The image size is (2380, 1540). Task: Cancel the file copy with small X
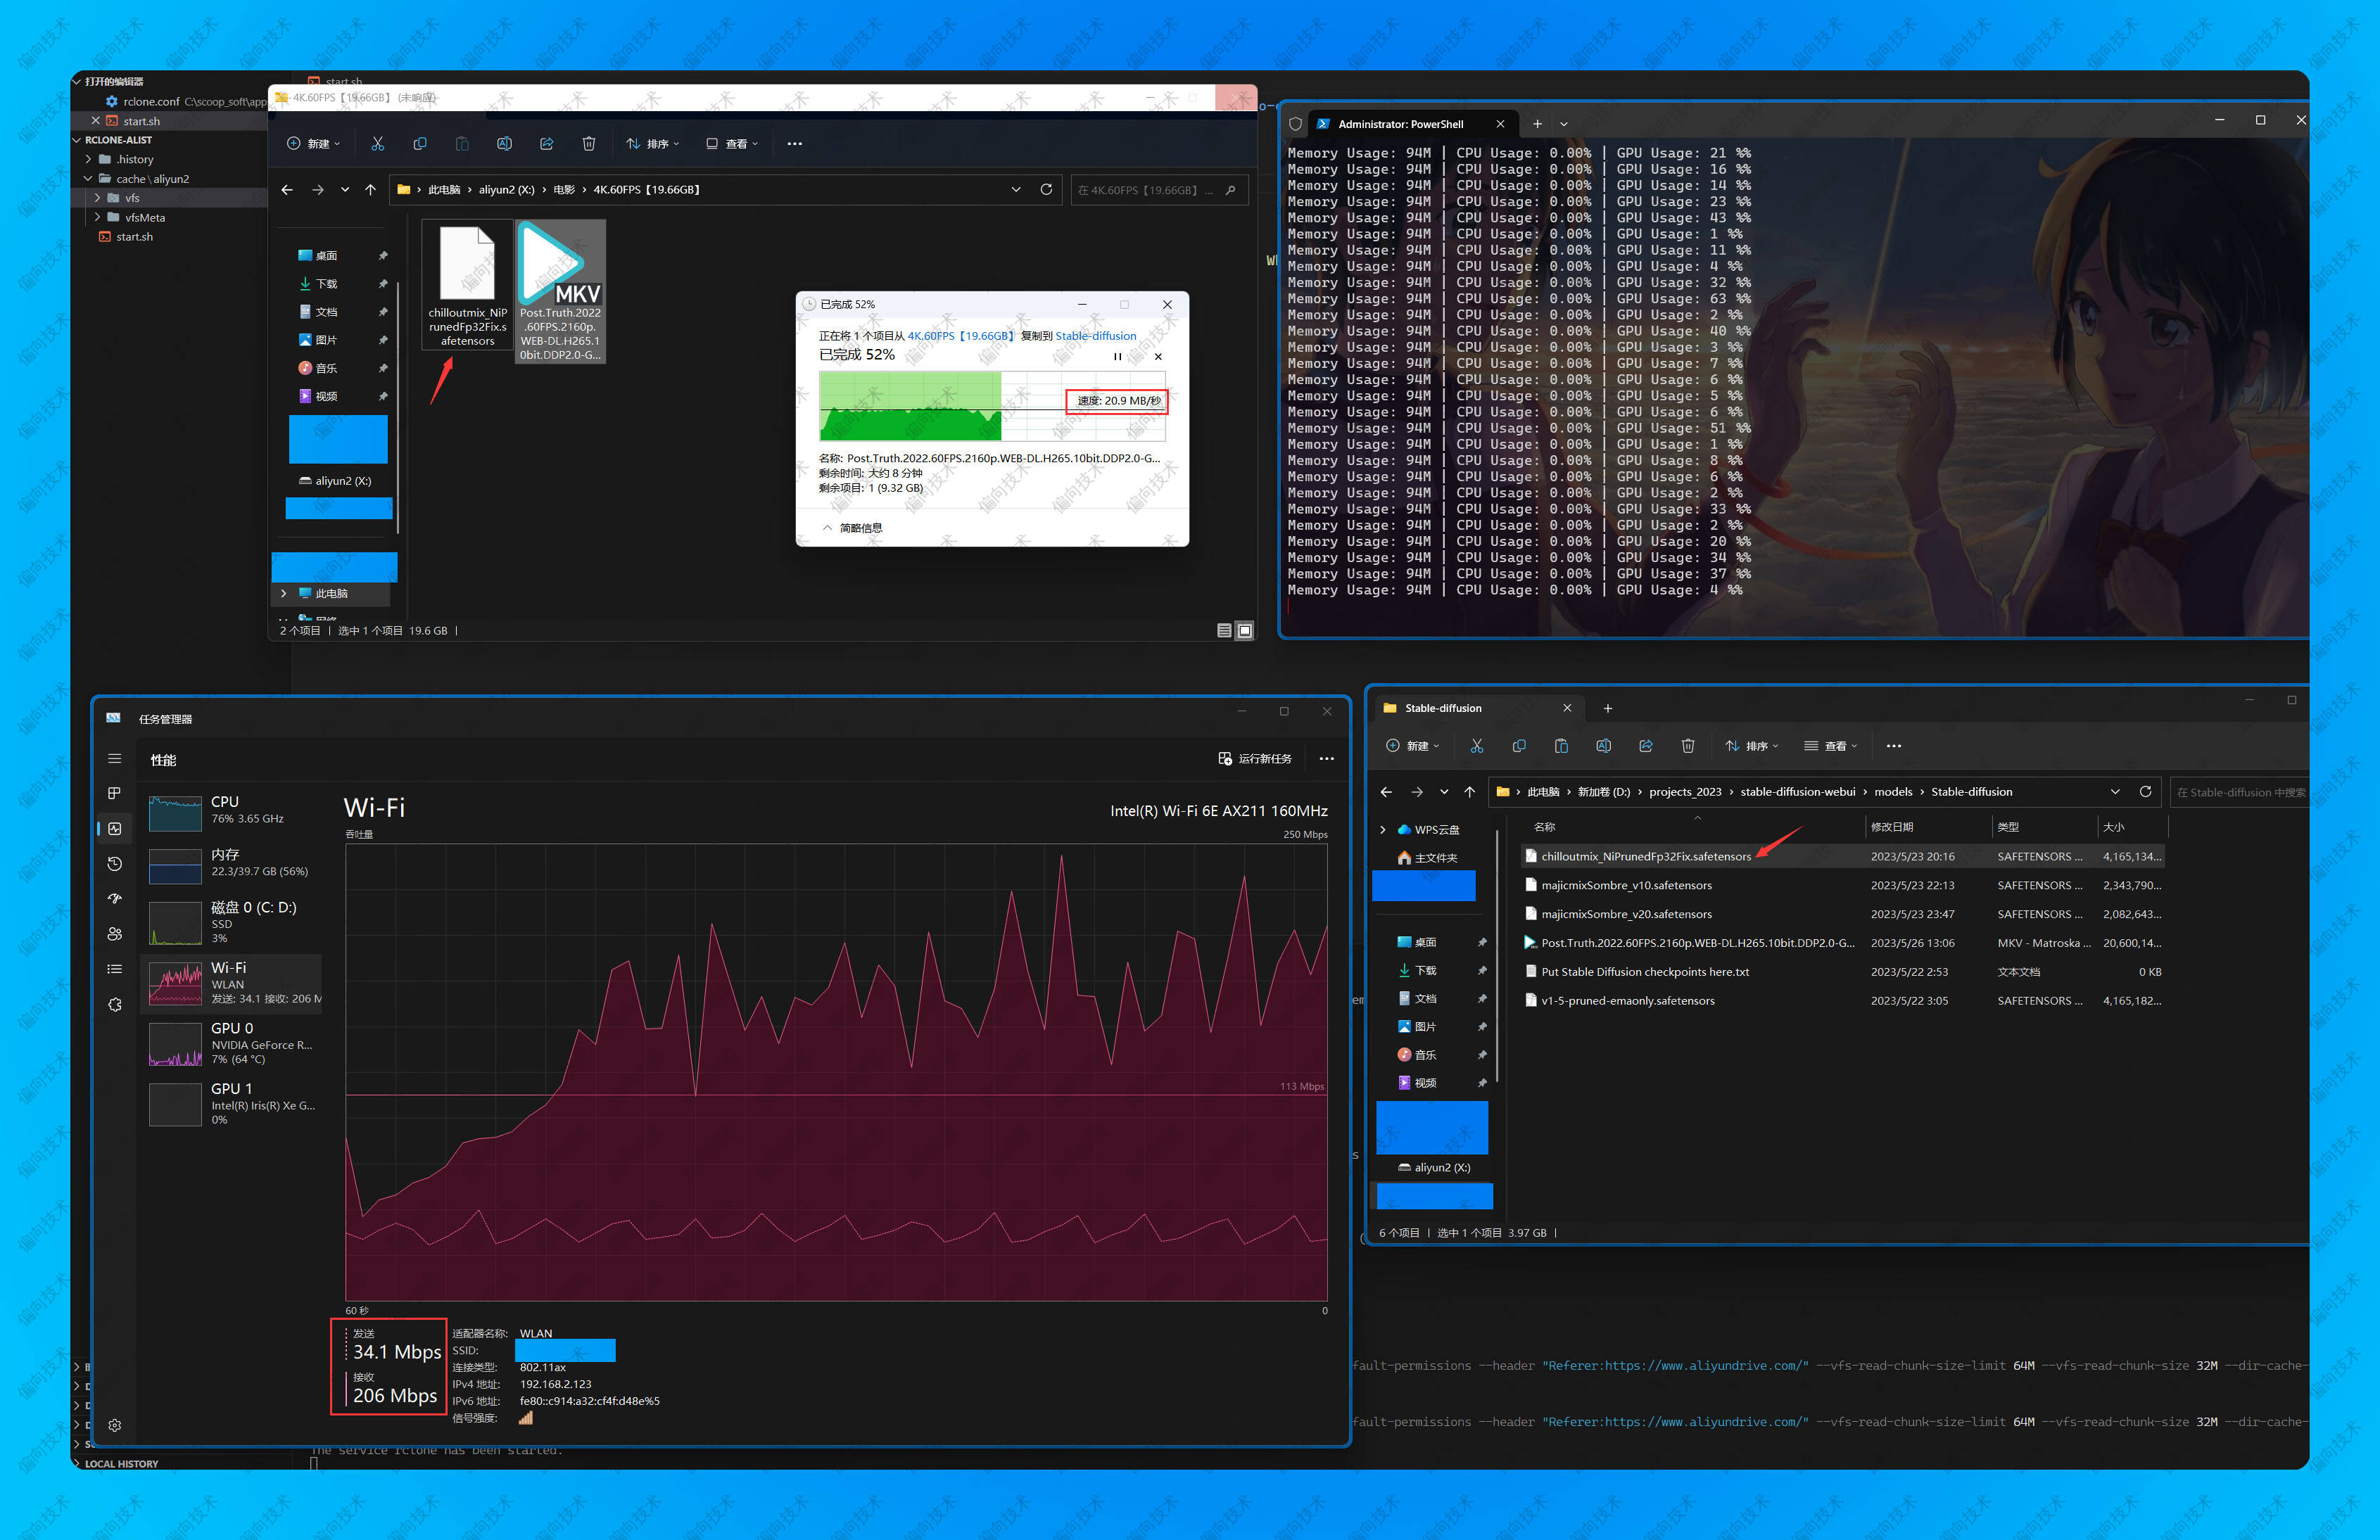pyautogui.click(x=1158, y=356)
